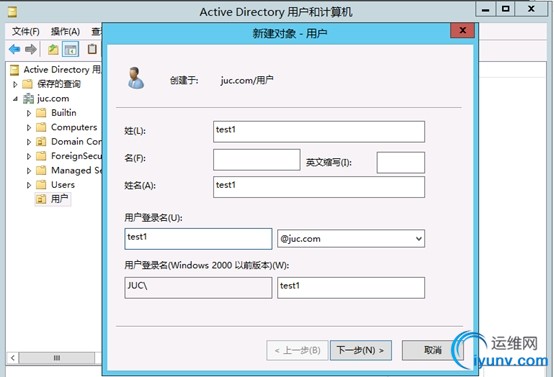Maximize the Active Directory main window

[506, 9]
